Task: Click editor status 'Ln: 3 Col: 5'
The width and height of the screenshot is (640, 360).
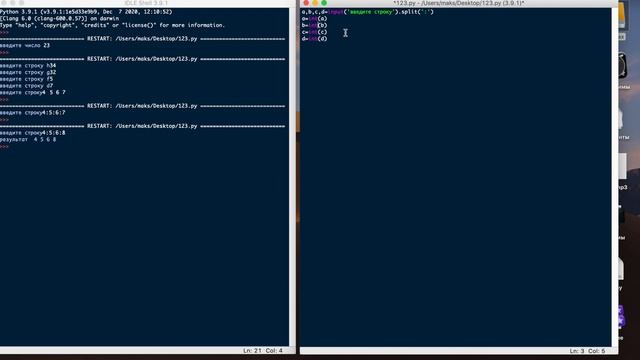Action: (587, 351)
